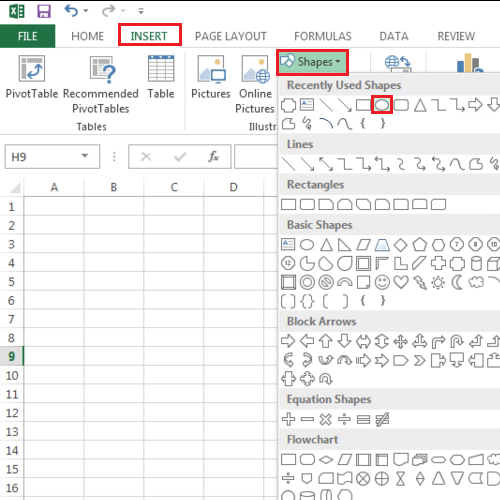The height and width of the screenshot is (500, 500).
Task: Select Right Arrow in Recently Used Shapes
Action: [475, 105]
